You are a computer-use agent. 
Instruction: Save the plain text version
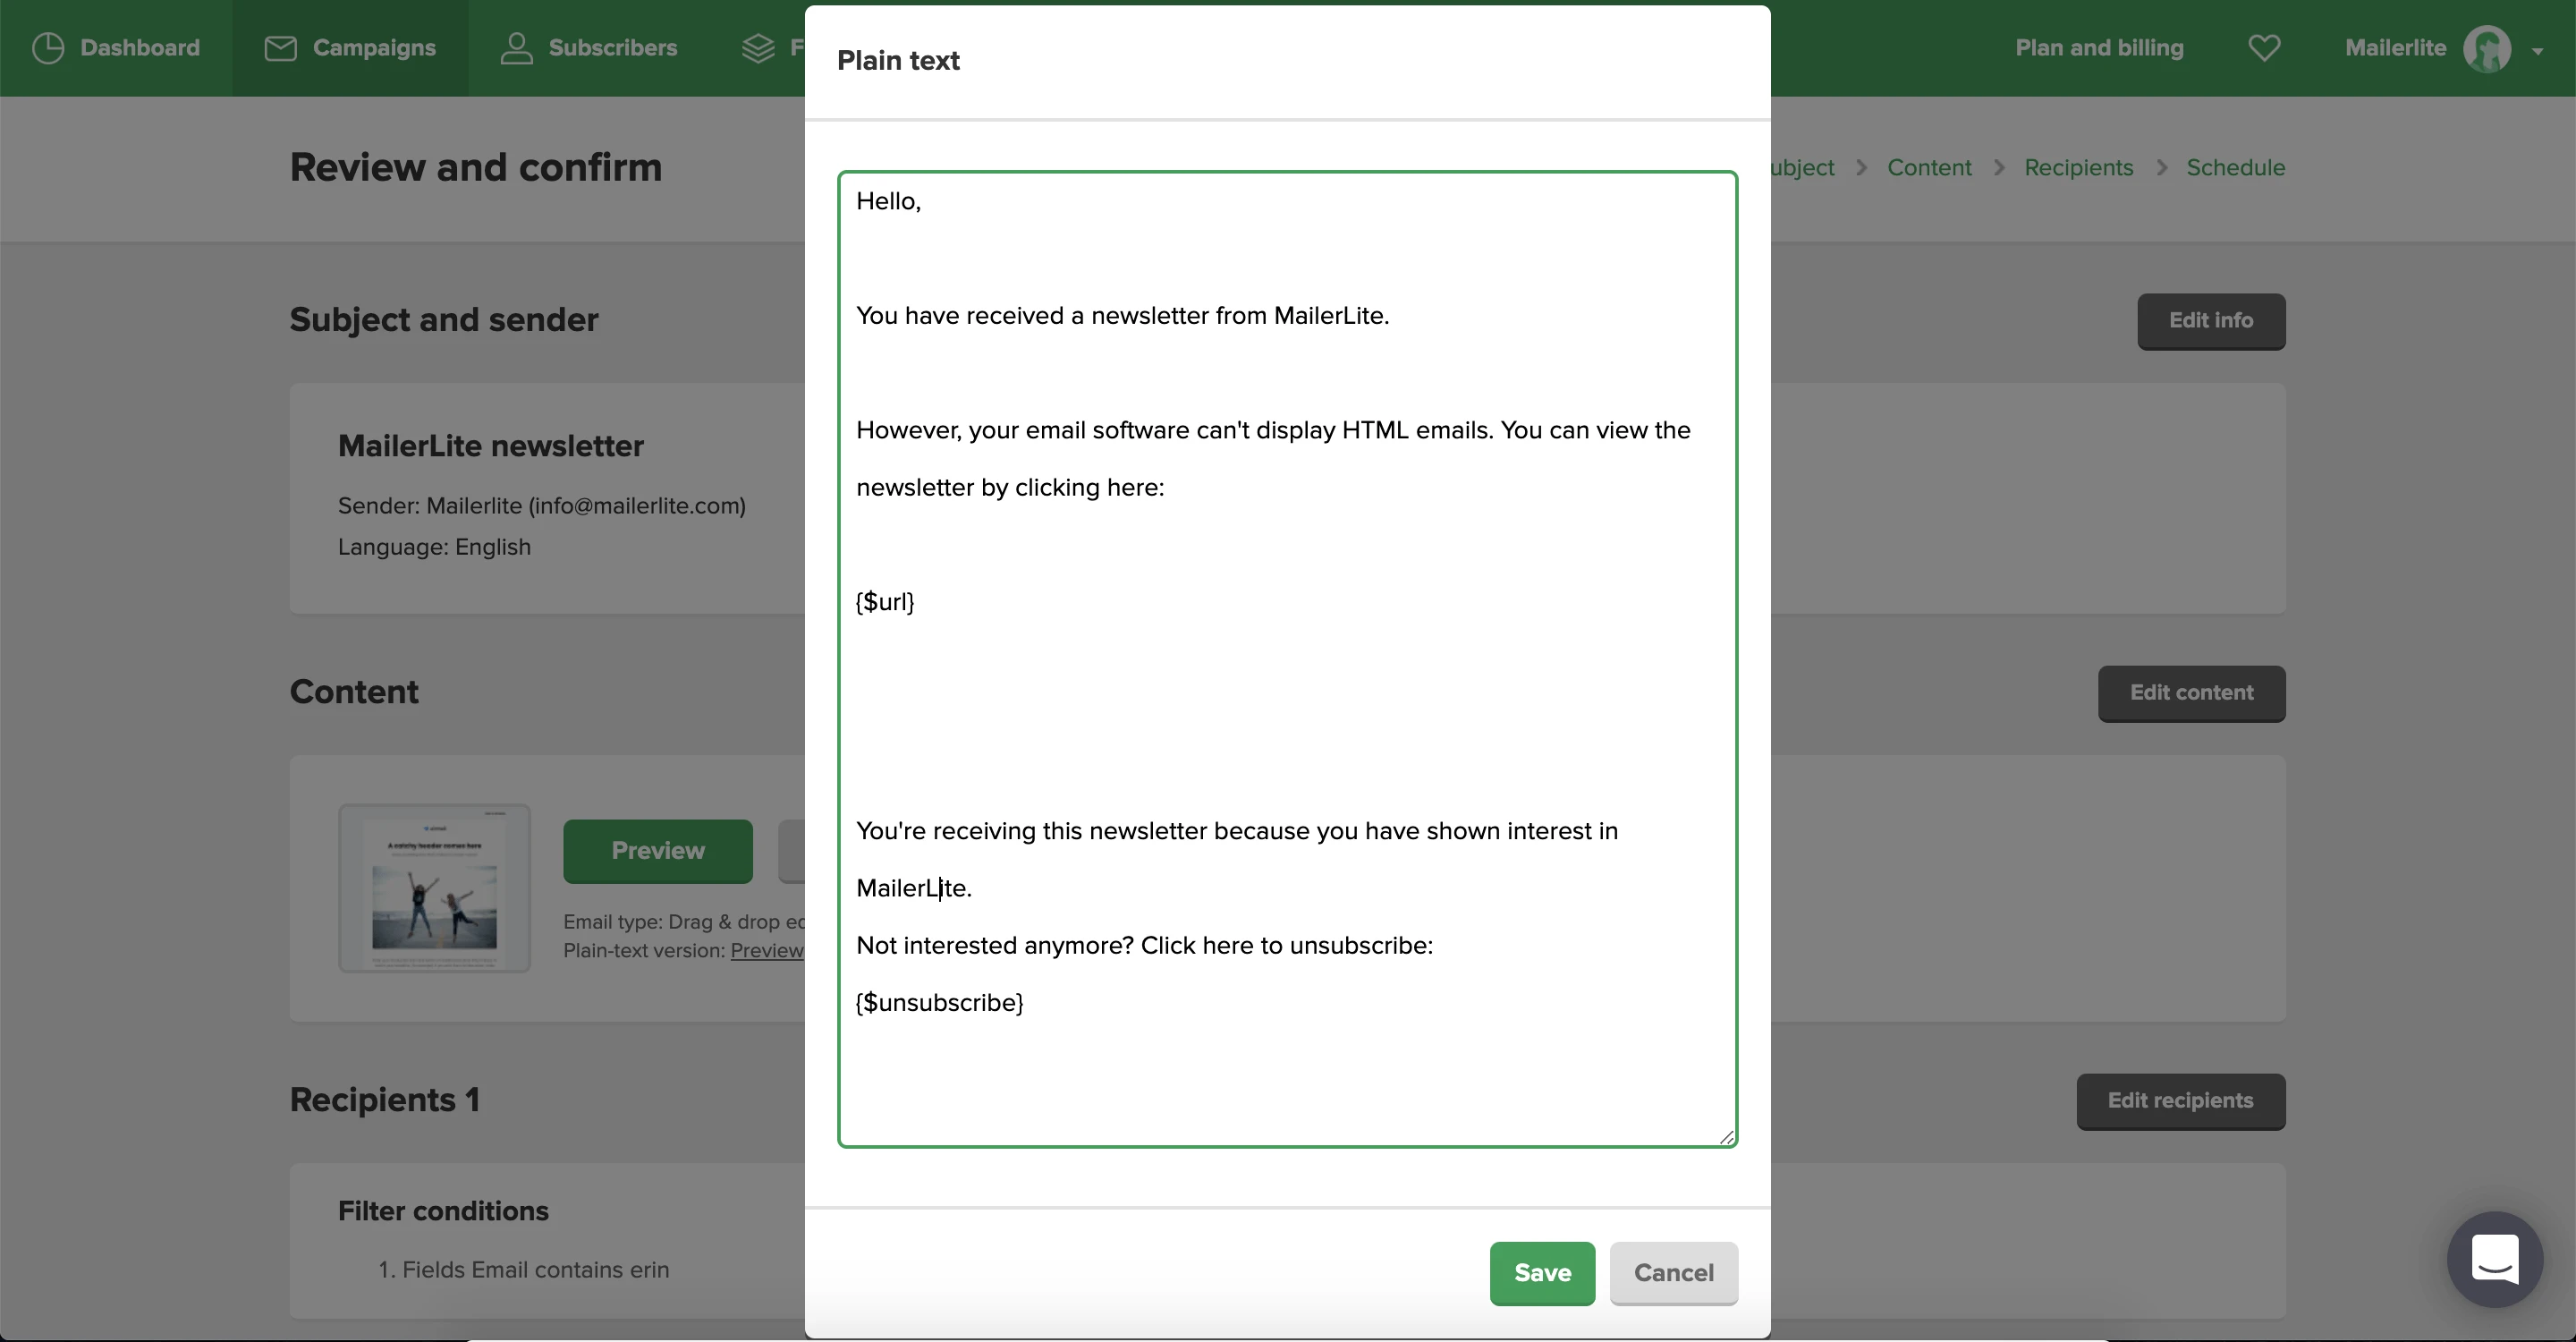pos(1541,1272)
